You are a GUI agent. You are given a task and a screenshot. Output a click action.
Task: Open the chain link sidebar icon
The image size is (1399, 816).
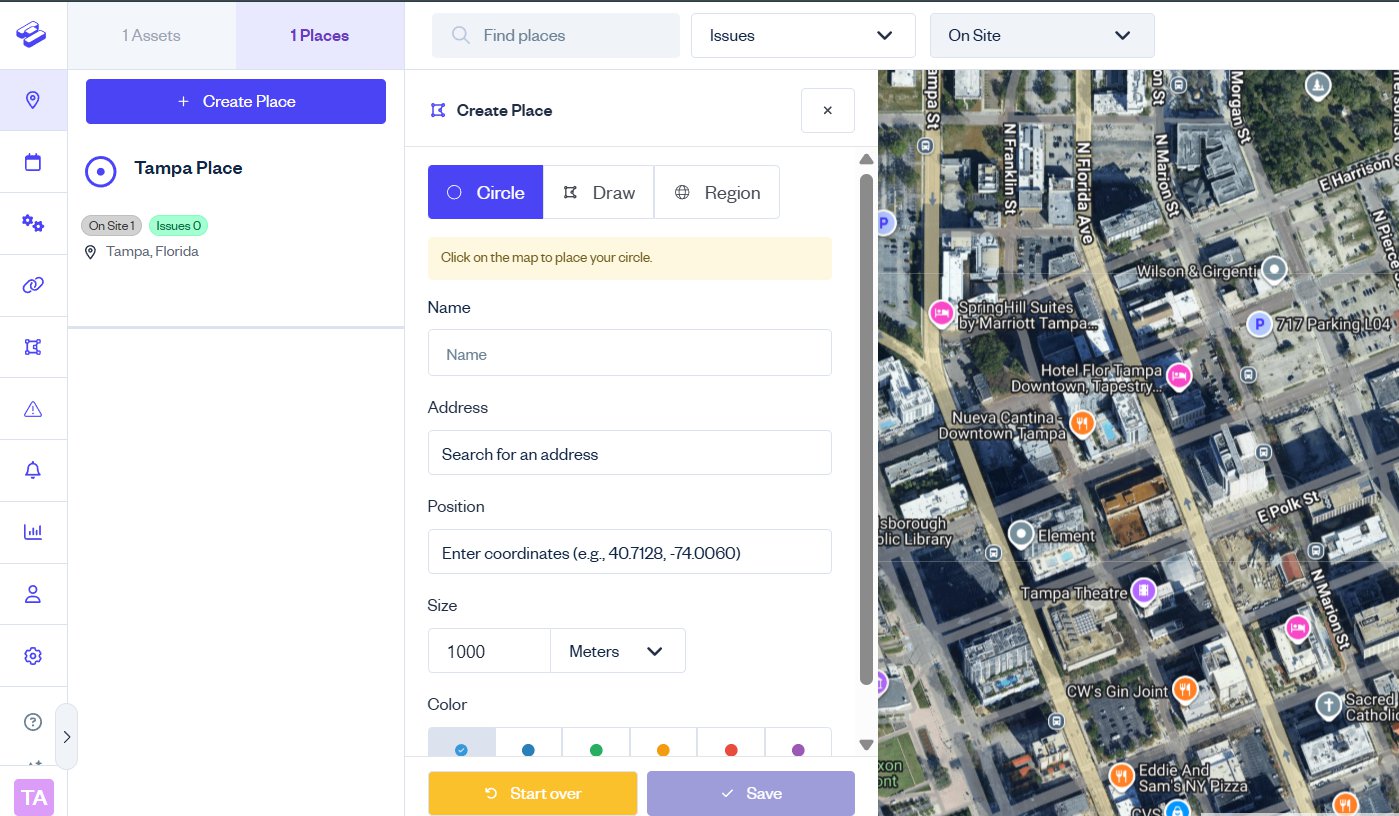point(33,285)
